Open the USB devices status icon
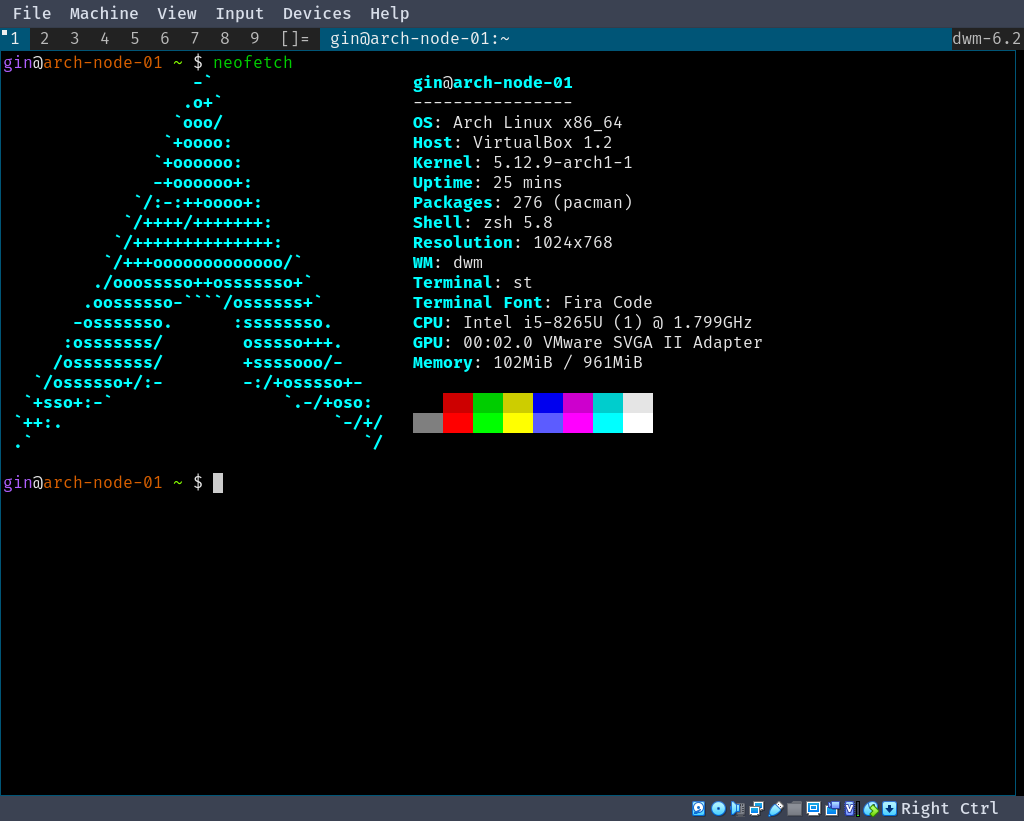Image resolution: width=1024 pixels, height=821 pixels. 776,808
